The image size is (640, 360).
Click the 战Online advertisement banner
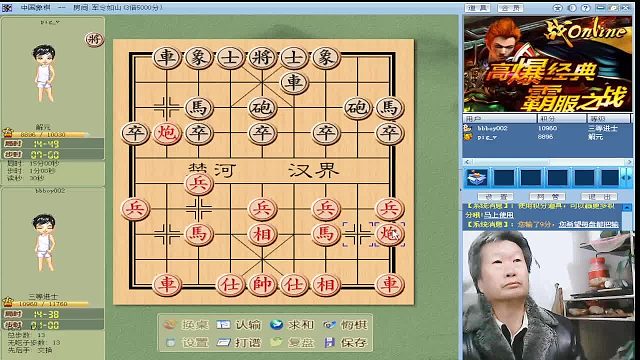pos(548,64)
